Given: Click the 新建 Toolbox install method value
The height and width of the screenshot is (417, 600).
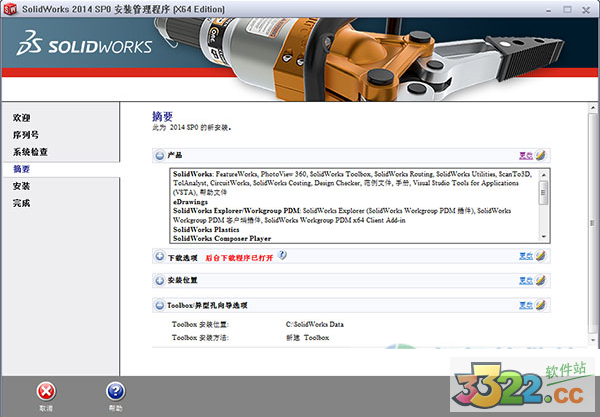Looking at the screenshot, I should (x=307, y=338).
